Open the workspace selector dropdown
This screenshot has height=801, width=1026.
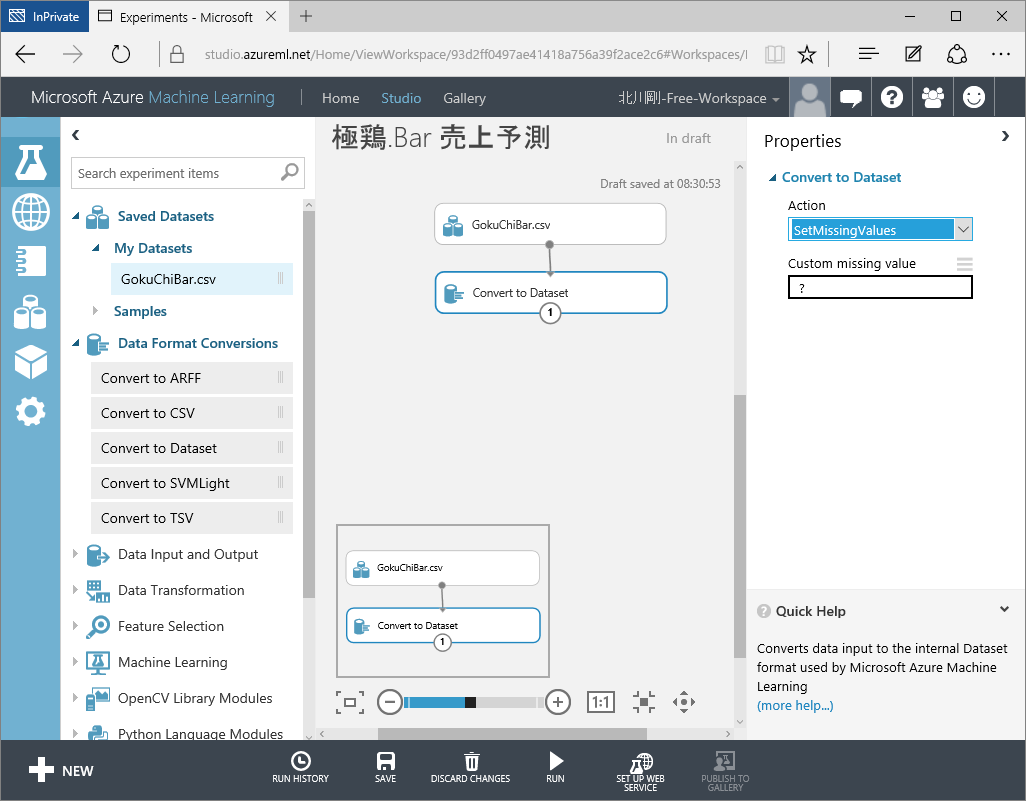698,98
